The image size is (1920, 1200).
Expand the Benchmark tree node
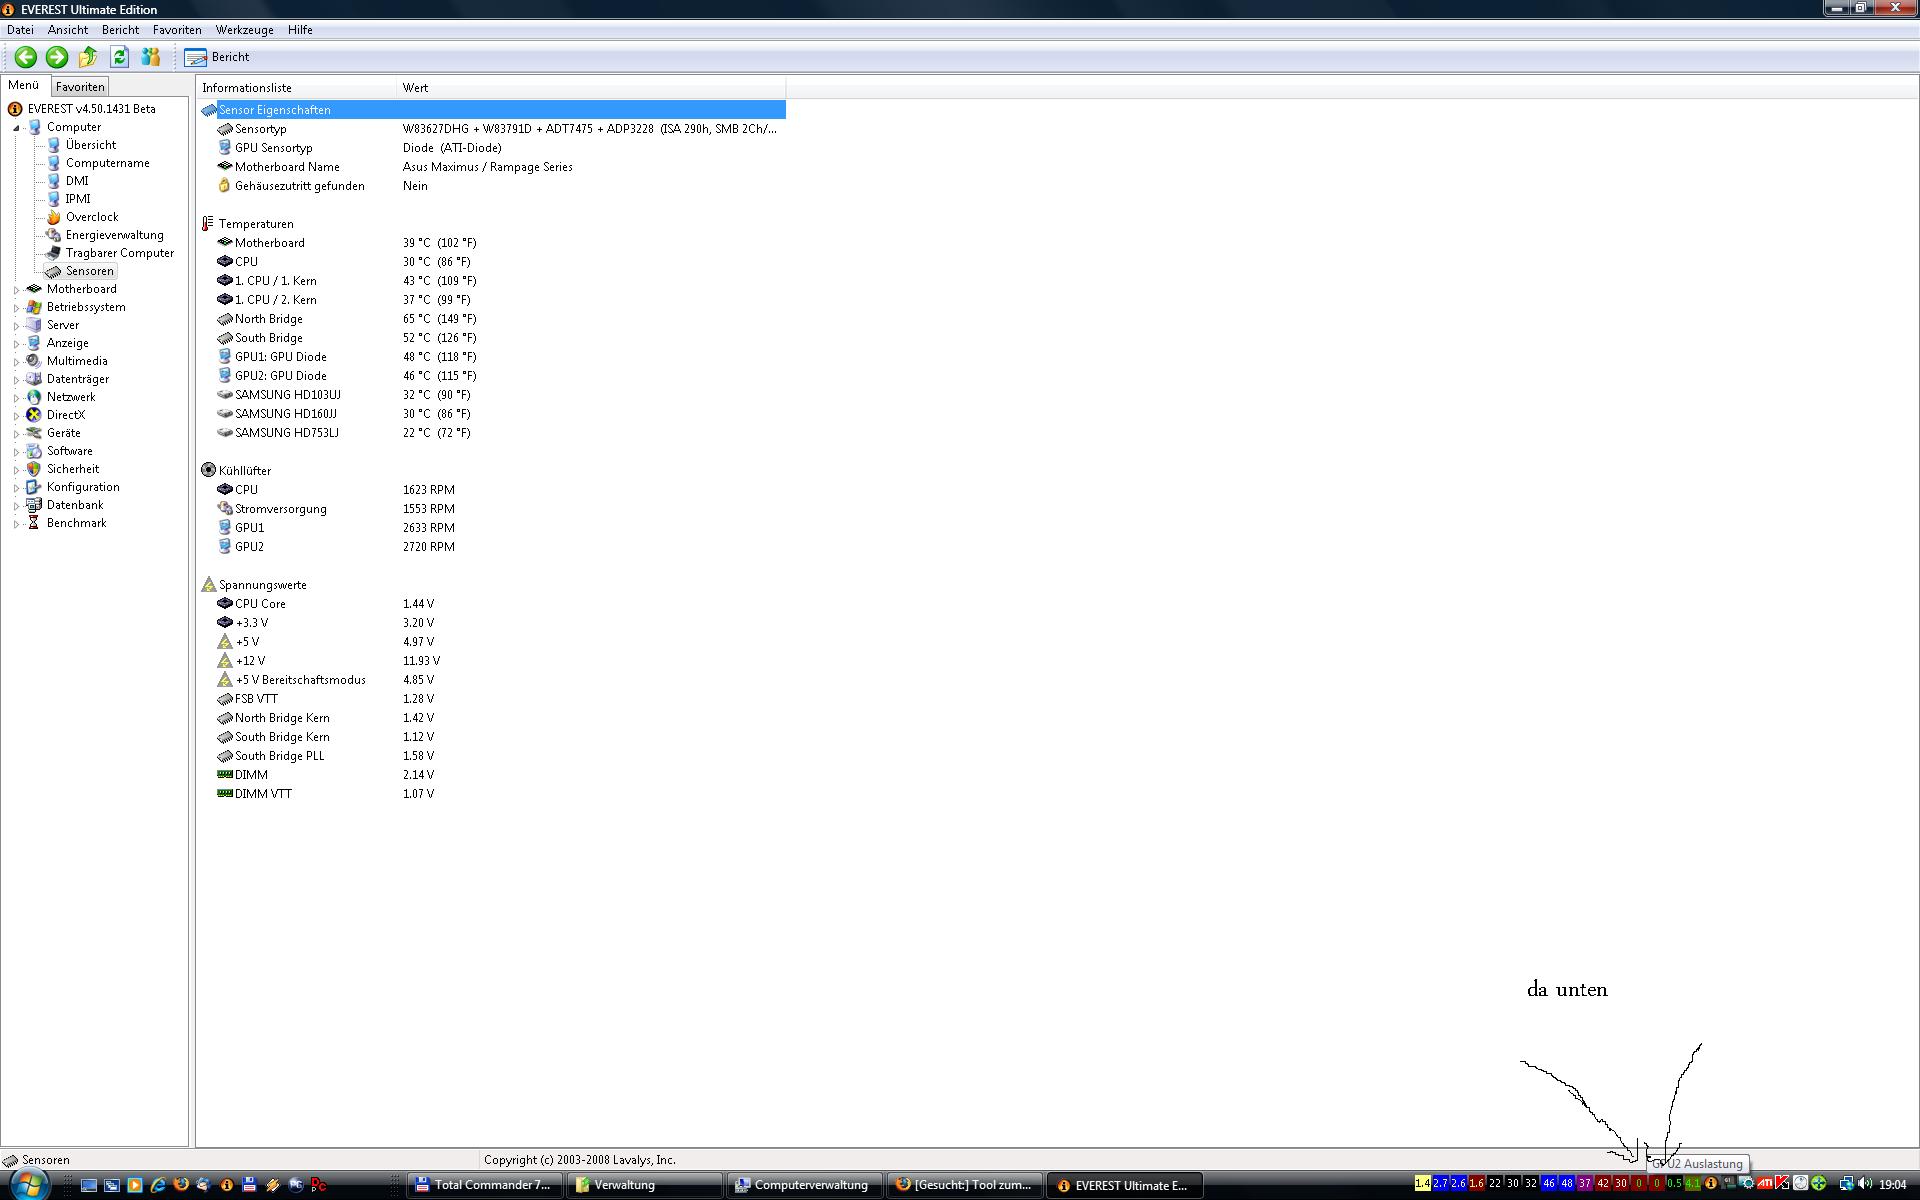(x=16, y=524)
